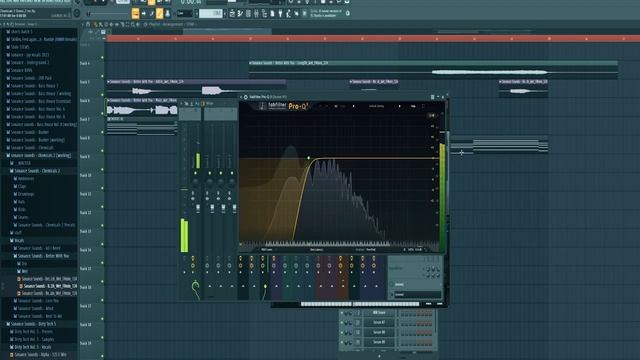Open the Piano roll view icon

coord(240,13)
